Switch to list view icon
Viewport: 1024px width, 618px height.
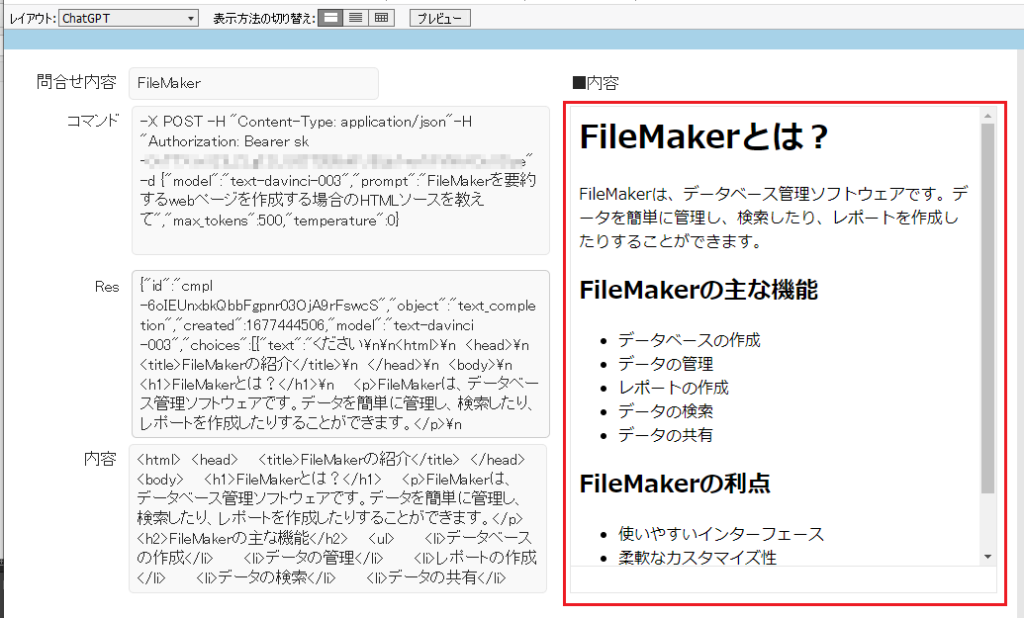[x=355, y=18]
